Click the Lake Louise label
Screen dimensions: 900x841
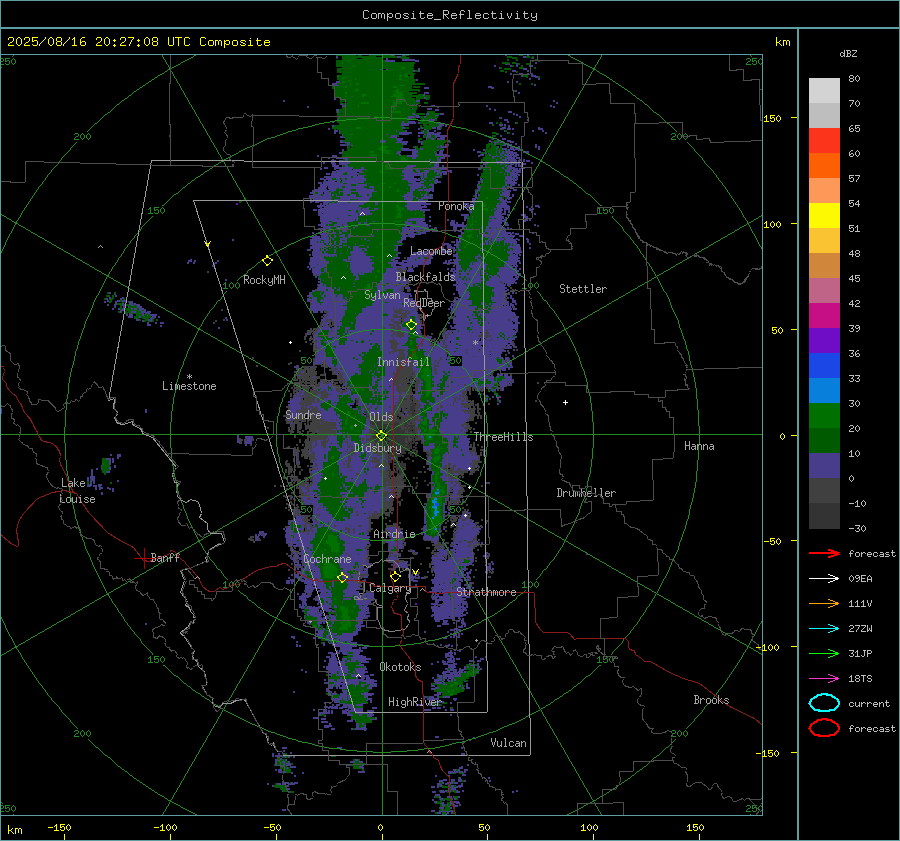(78, 491)
